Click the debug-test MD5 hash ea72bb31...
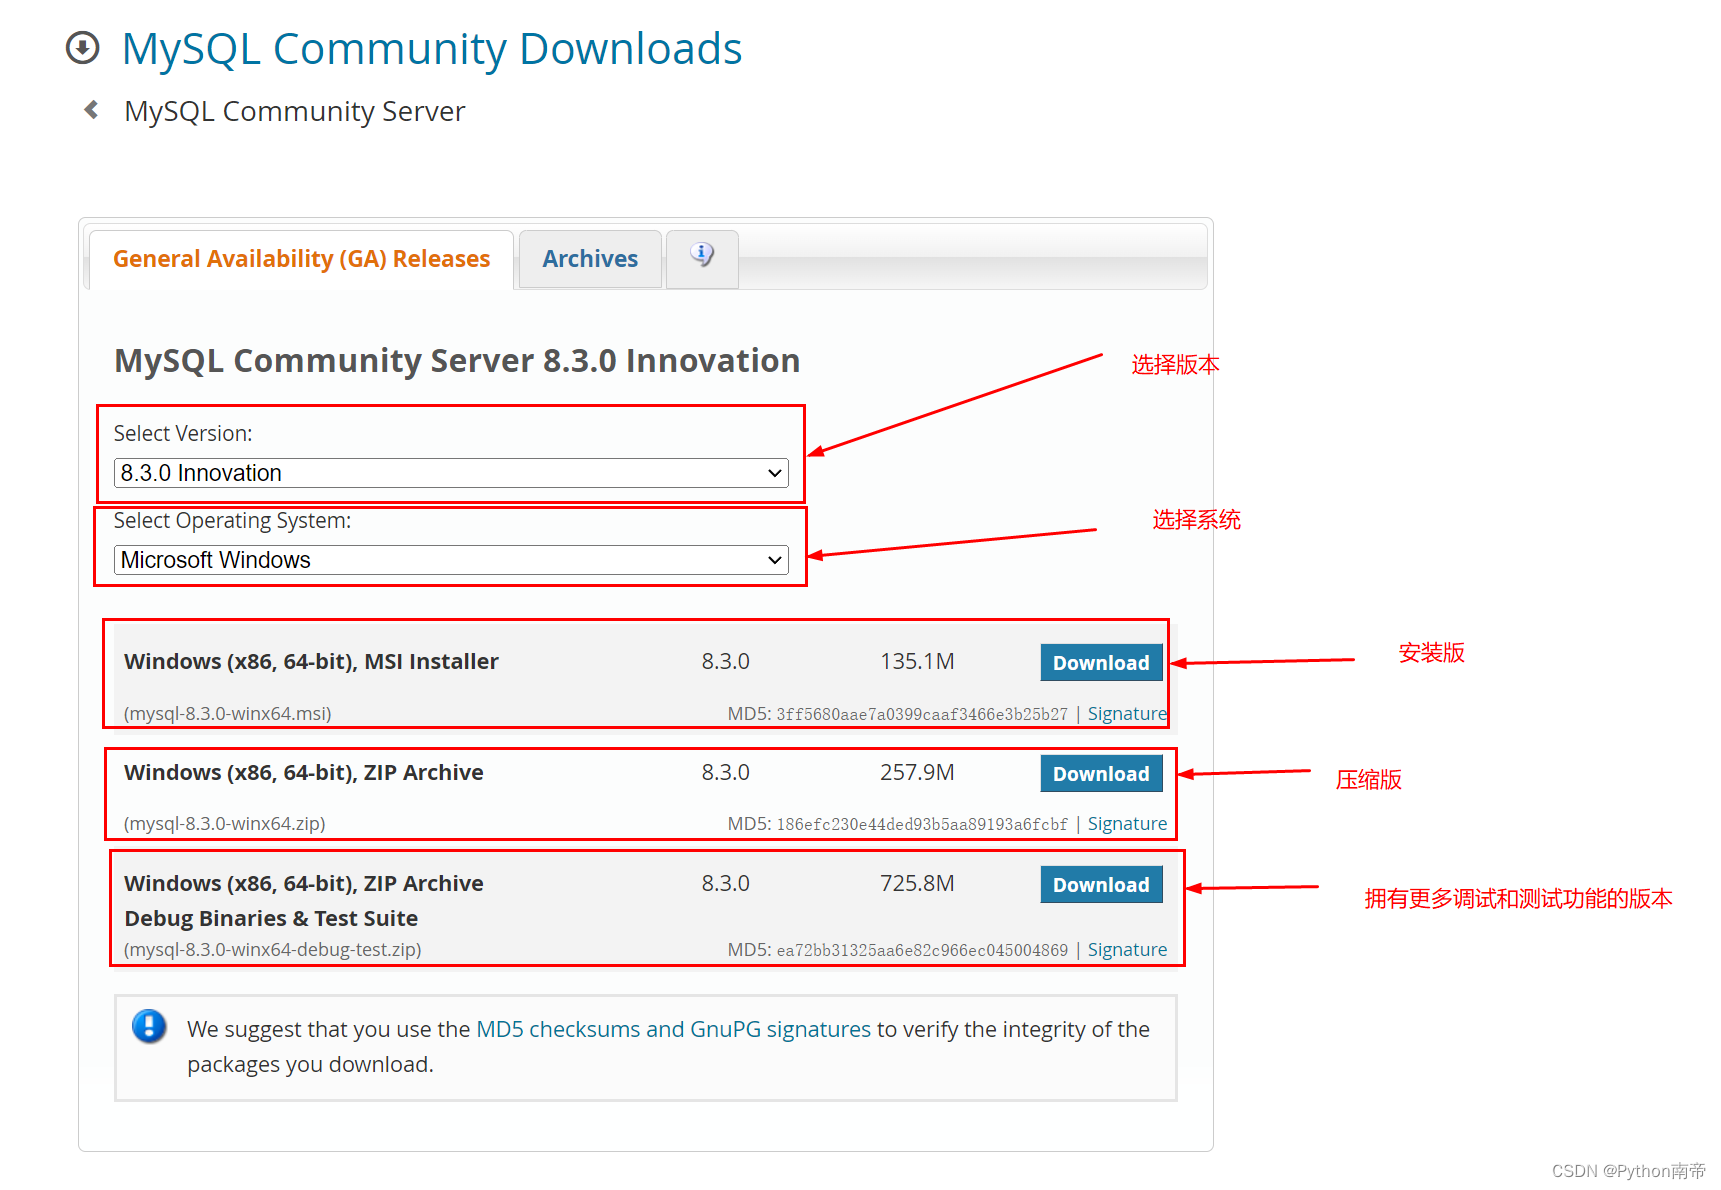This screenshot has width=1721, height=1190. [x=922, y=950]
